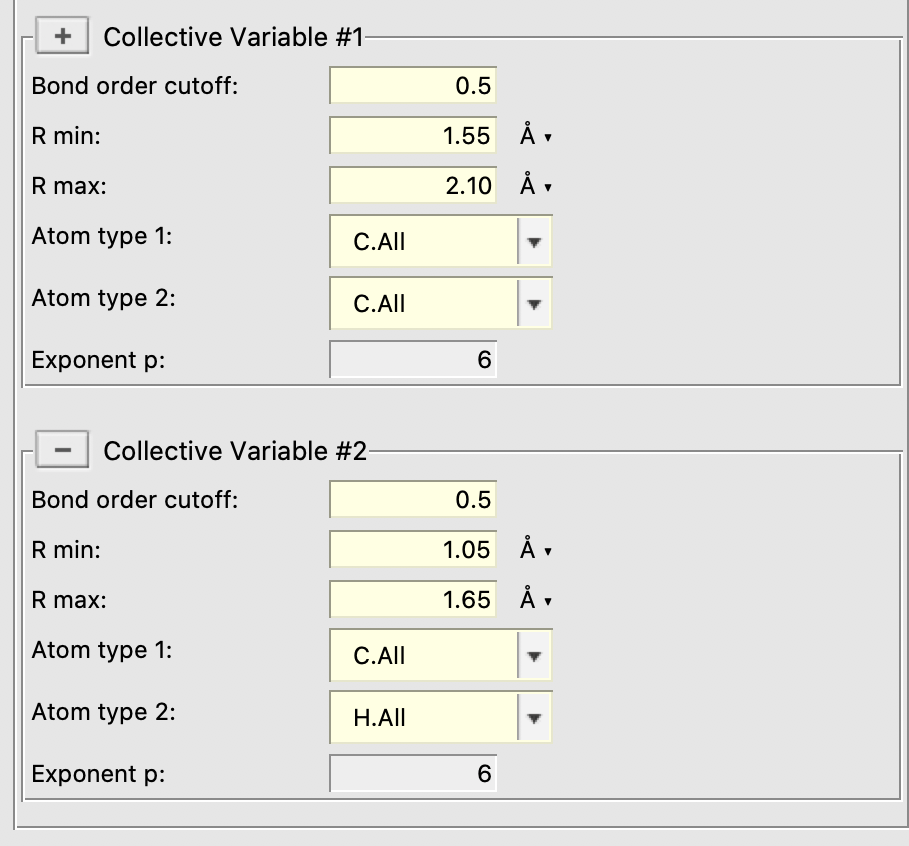
Task: Click the Exponent p field in Variable #2
Action: (412, 773)
